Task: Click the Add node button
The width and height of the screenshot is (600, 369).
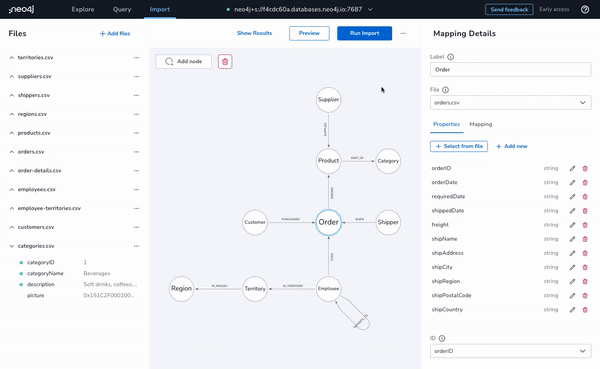Action: (x=184, y=61)
